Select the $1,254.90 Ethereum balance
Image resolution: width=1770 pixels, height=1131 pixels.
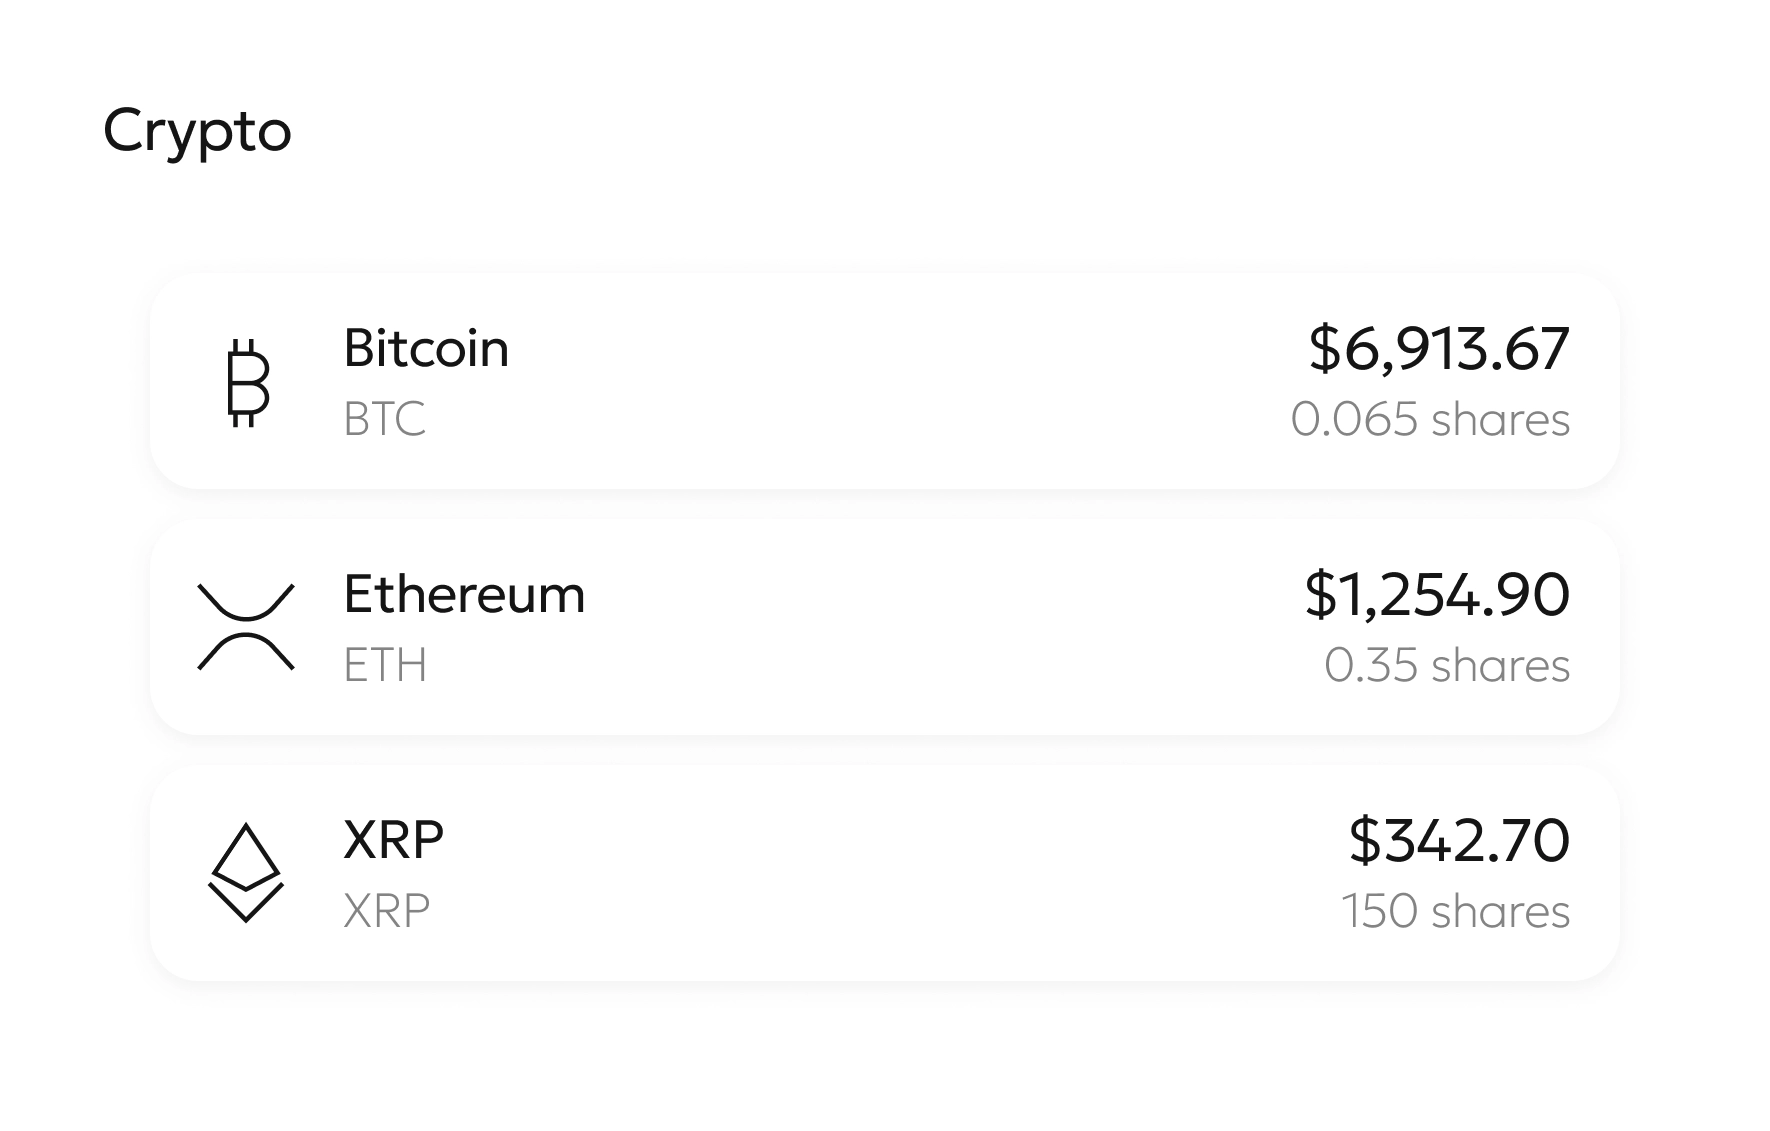(x=1437, y=595)
